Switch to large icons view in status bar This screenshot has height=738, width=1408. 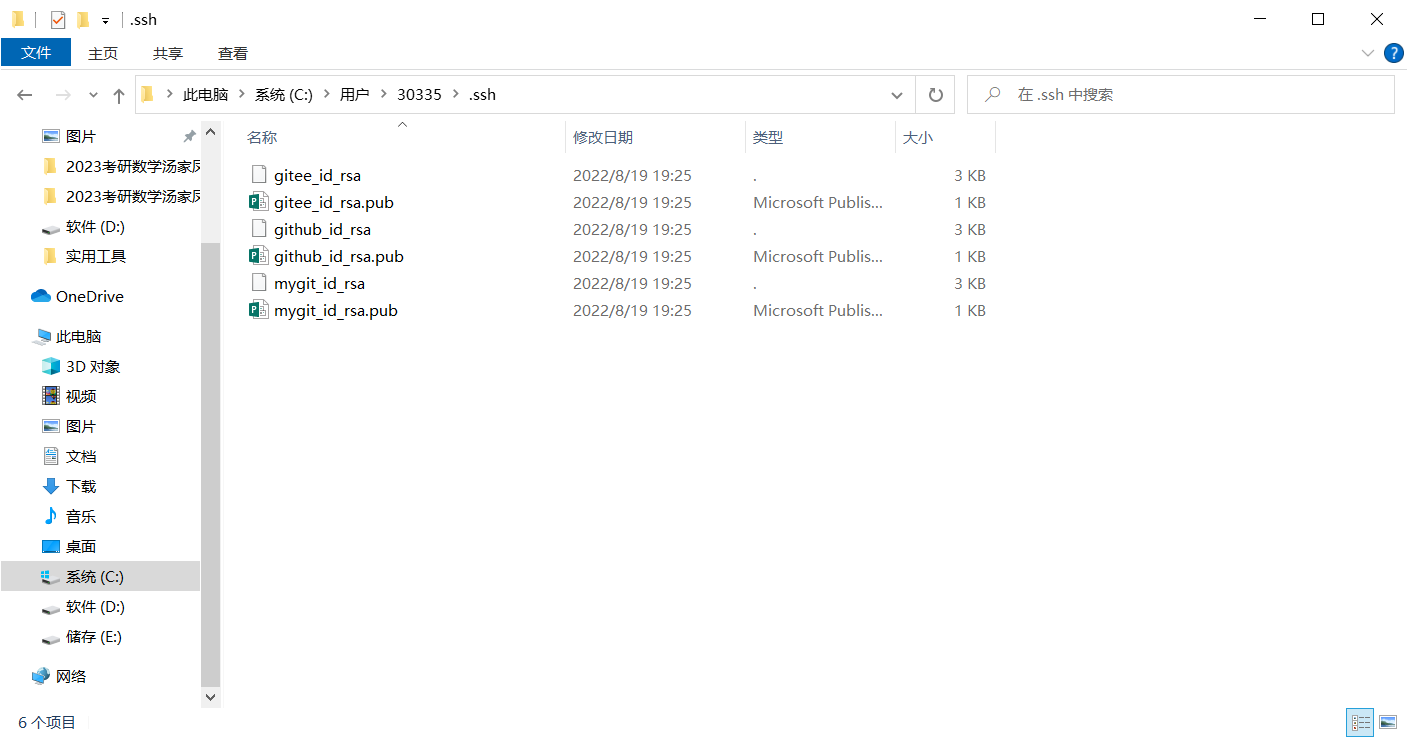[1387, 722]
